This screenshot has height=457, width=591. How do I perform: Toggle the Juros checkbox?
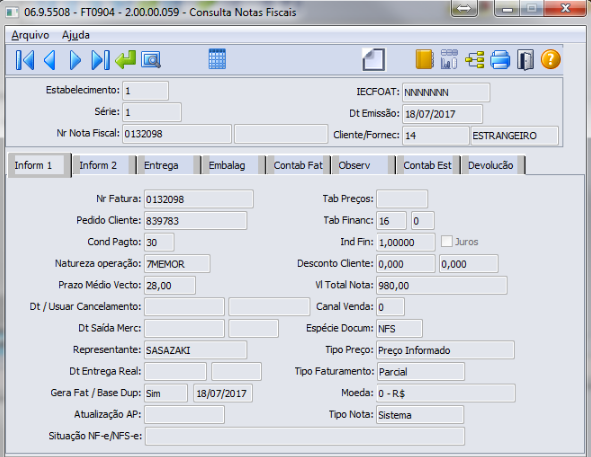click(x=447, y=241)
